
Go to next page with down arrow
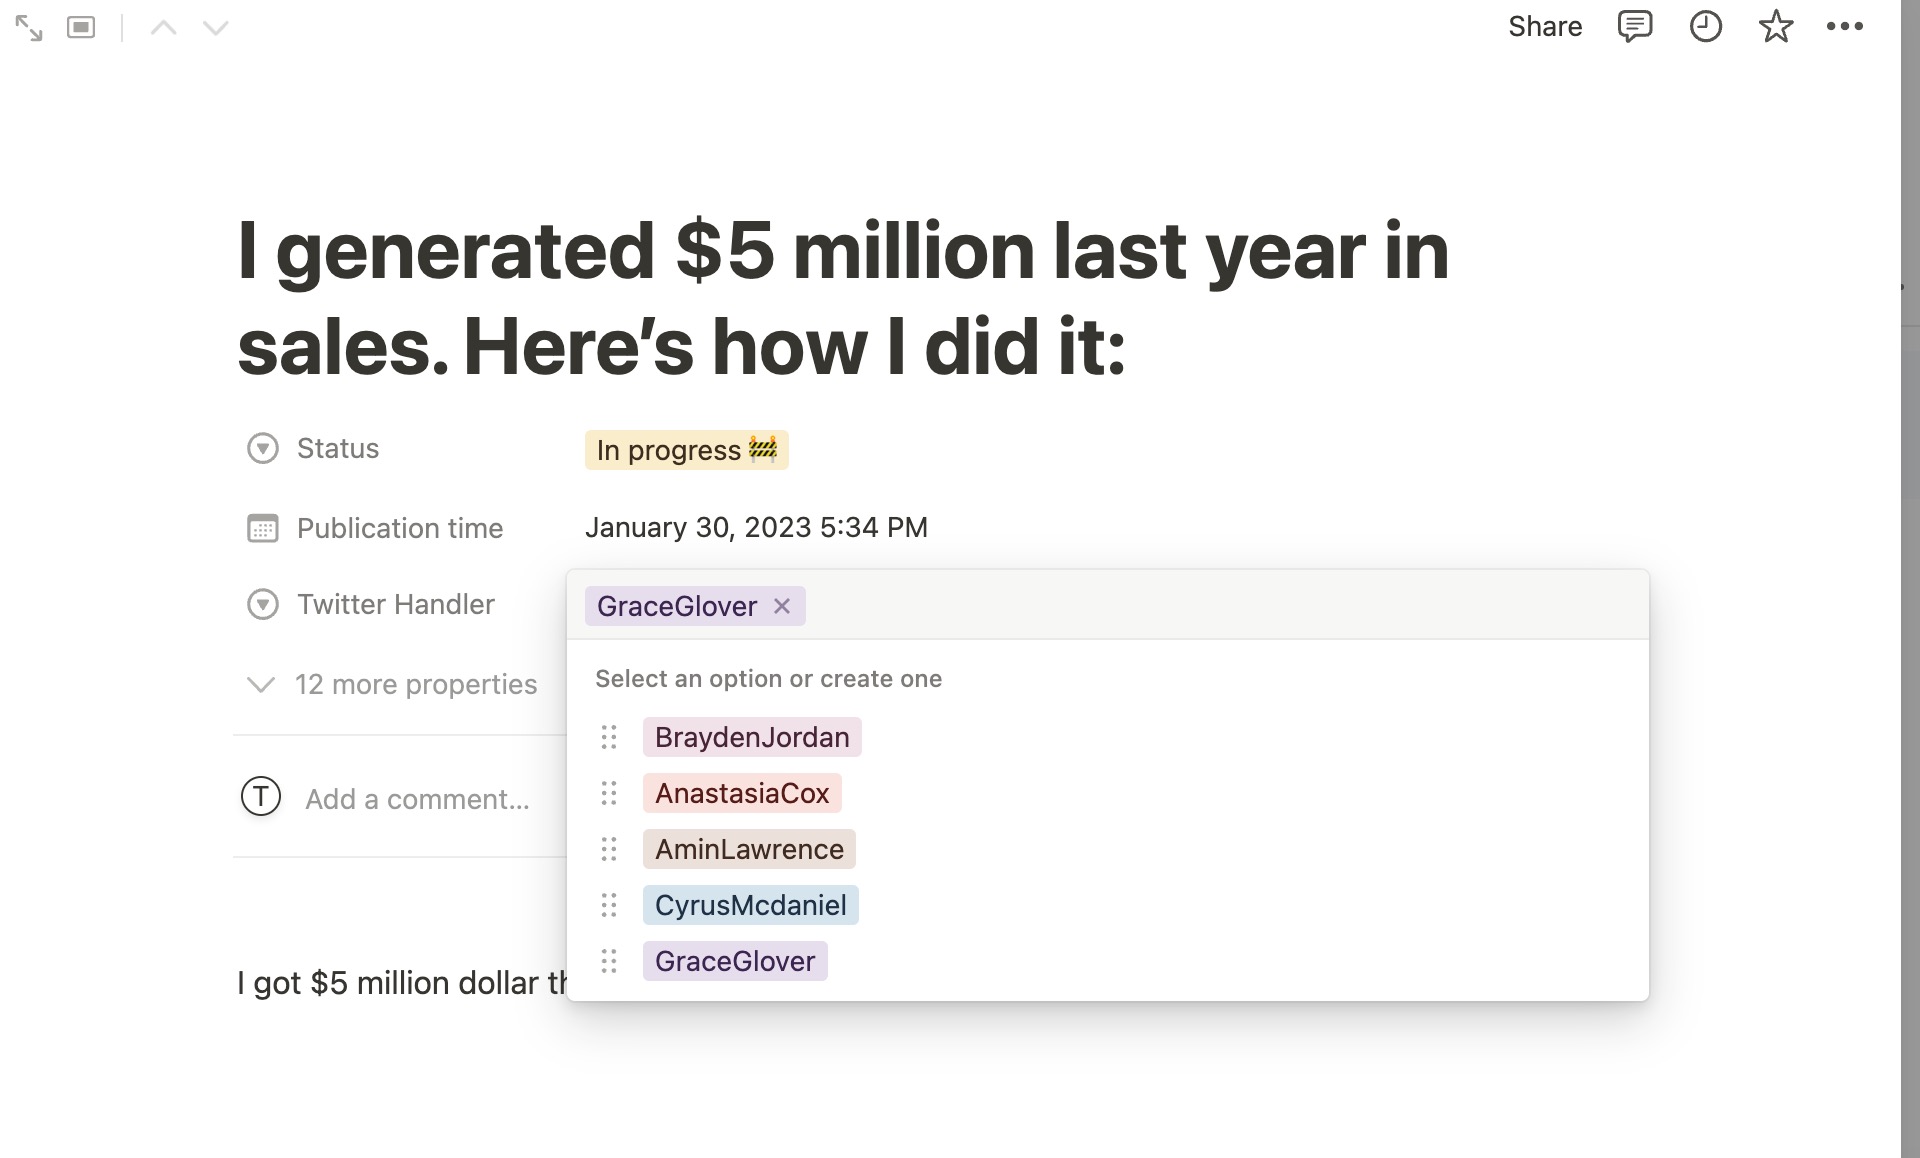pyautogui.click(x=216, y=28)
